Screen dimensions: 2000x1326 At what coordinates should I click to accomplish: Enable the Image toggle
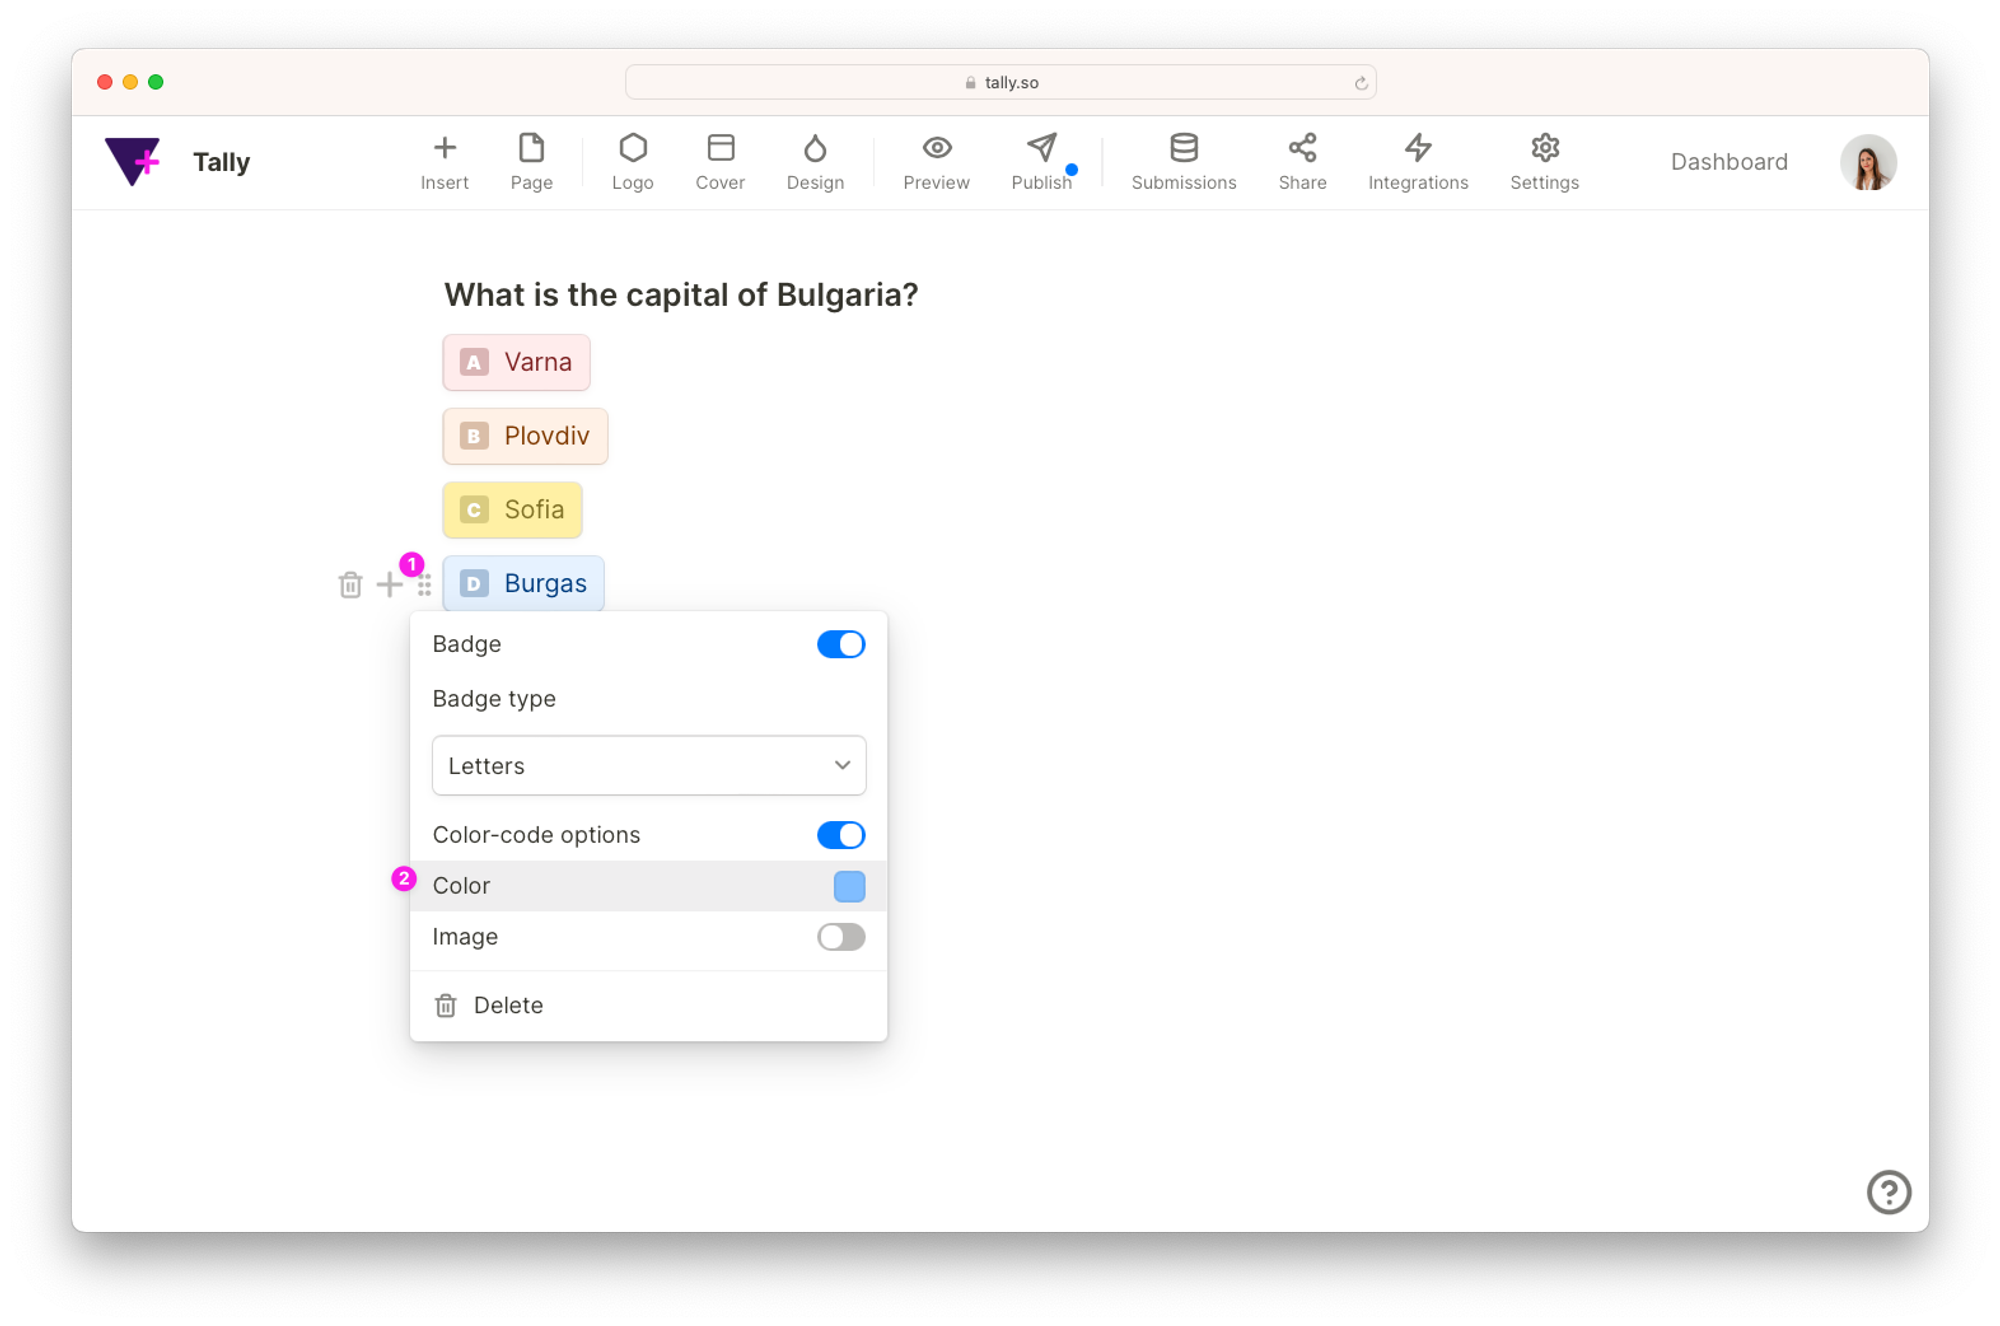[840, 937]
